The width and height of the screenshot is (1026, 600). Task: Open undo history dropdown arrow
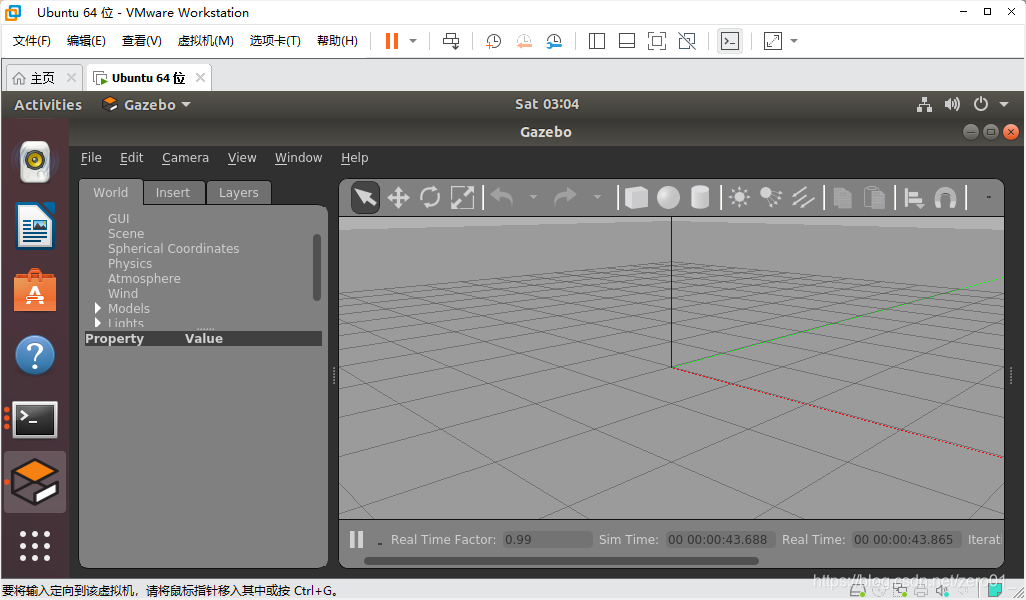tap(533, 197)
